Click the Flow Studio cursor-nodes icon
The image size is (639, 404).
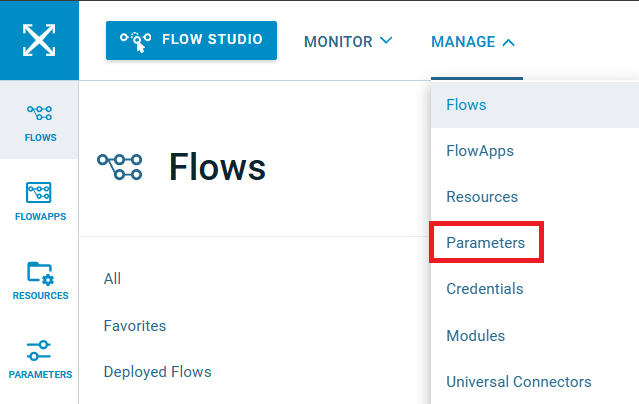click(136, 41)
